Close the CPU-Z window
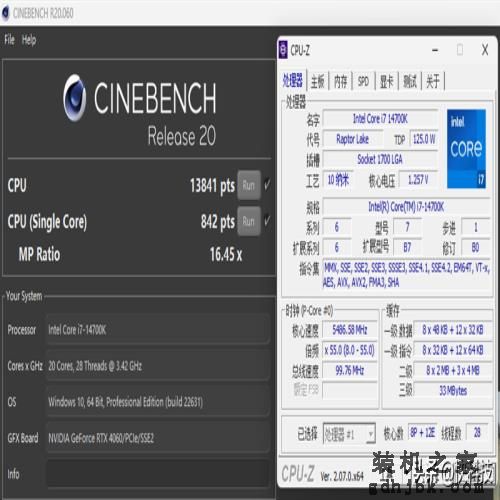Image resolution: width=500 pixels, height=500 pixels. [x=485, y=50]
